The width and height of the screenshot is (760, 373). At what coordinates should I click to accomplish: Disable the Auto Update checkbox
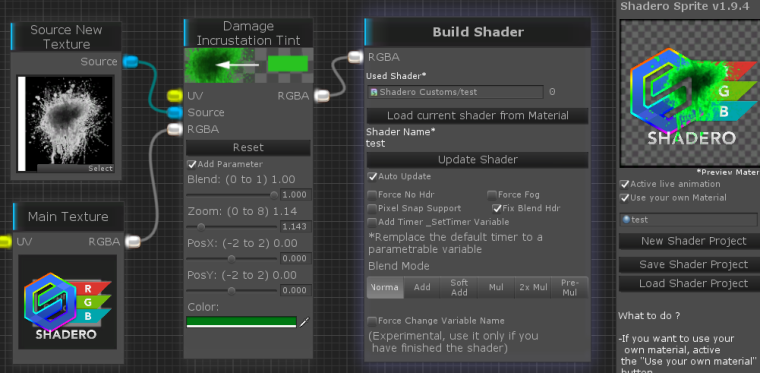[372, 176]
